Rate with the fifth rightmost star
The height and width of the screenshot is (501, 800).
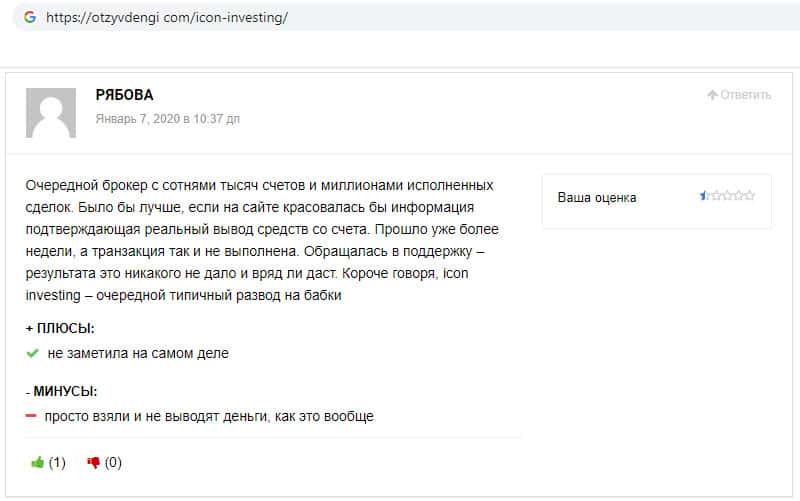point(750,196)
